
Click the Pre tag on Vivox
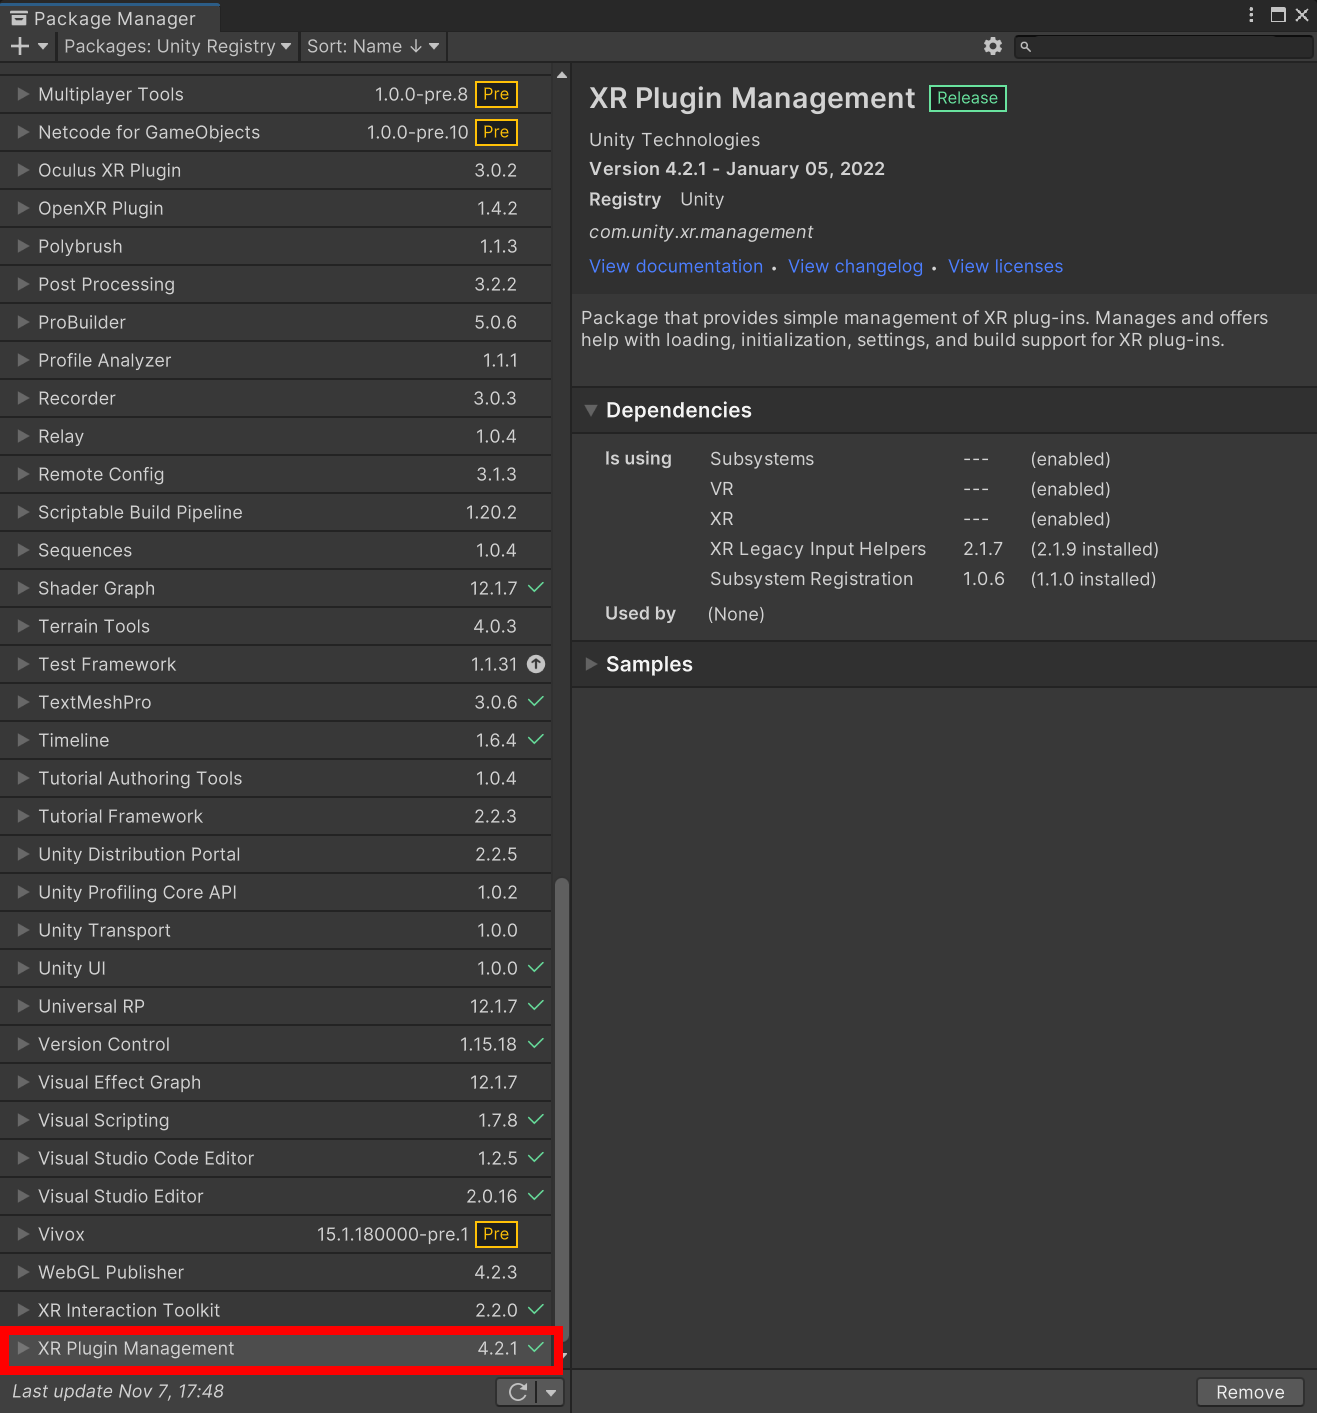496,1234
